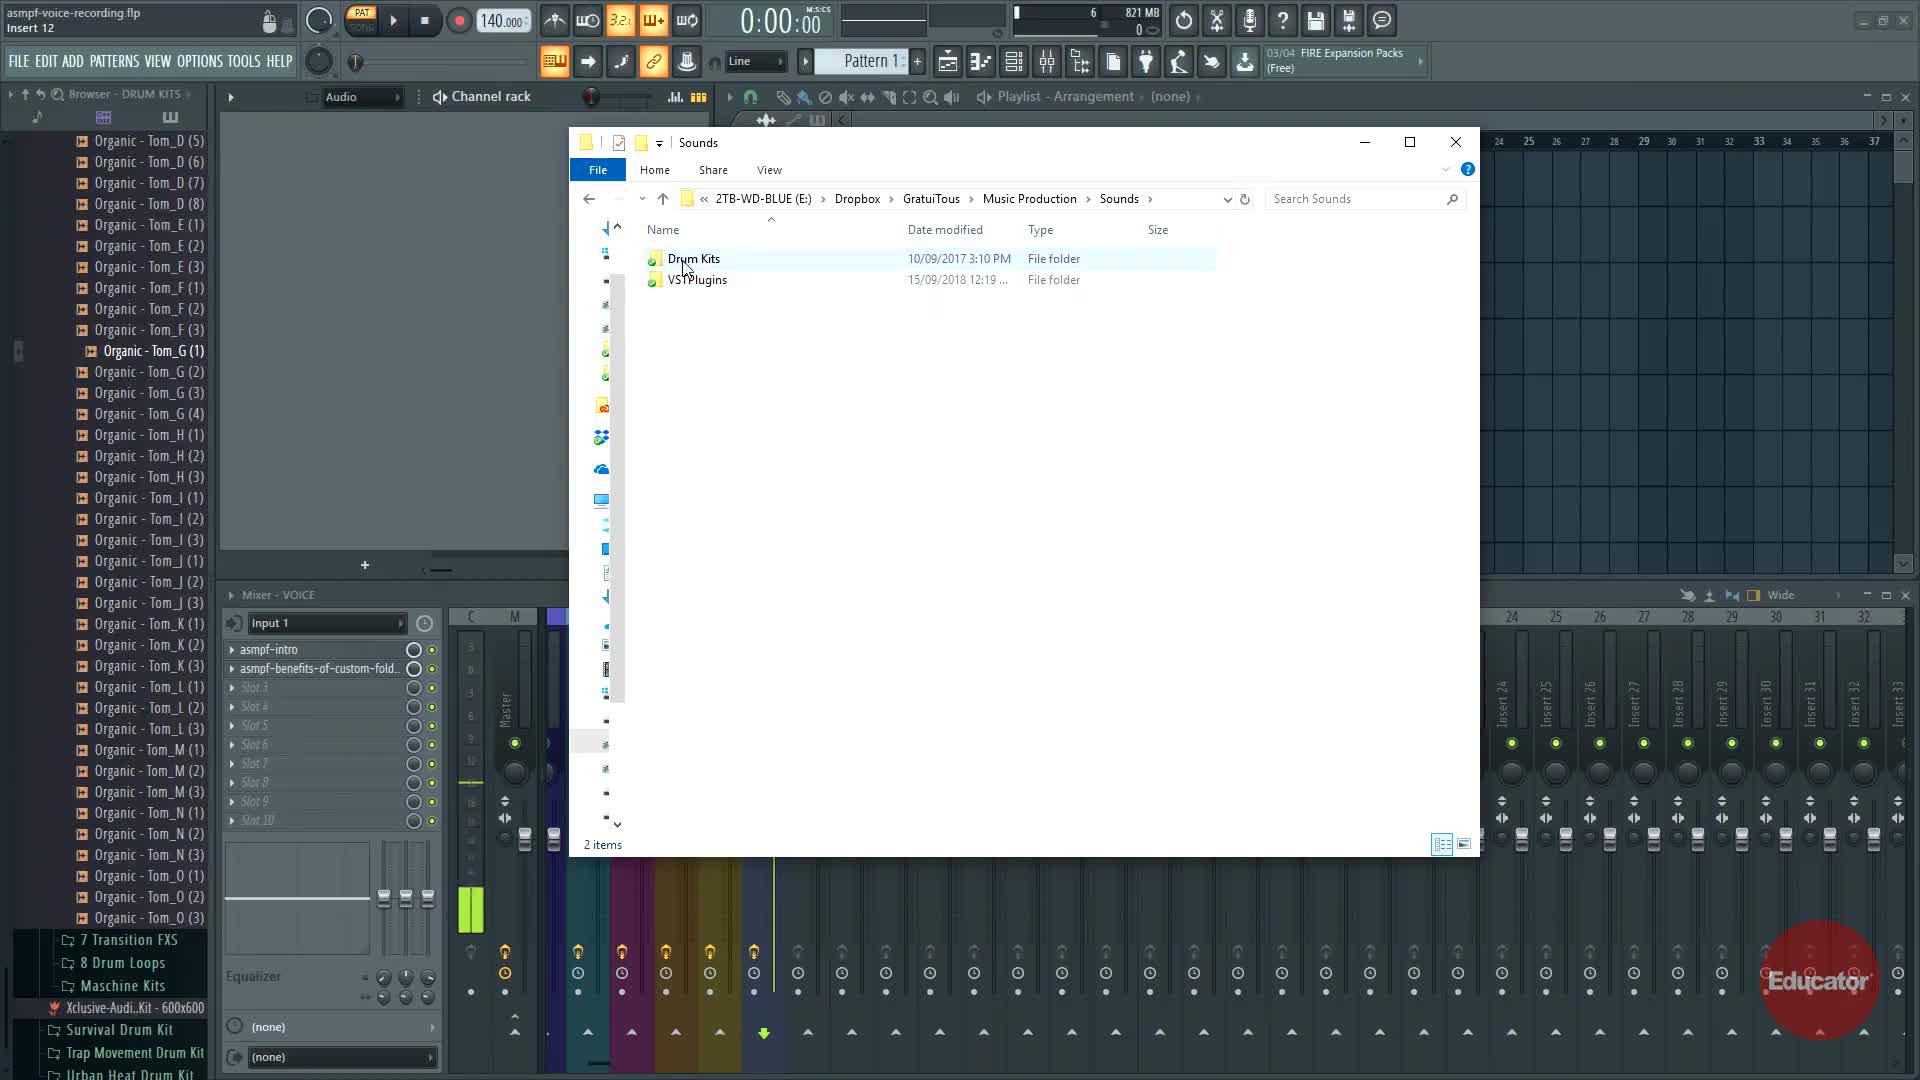
Task: Expand the address bar history dropdown
Action: [x=1227, y=199]
